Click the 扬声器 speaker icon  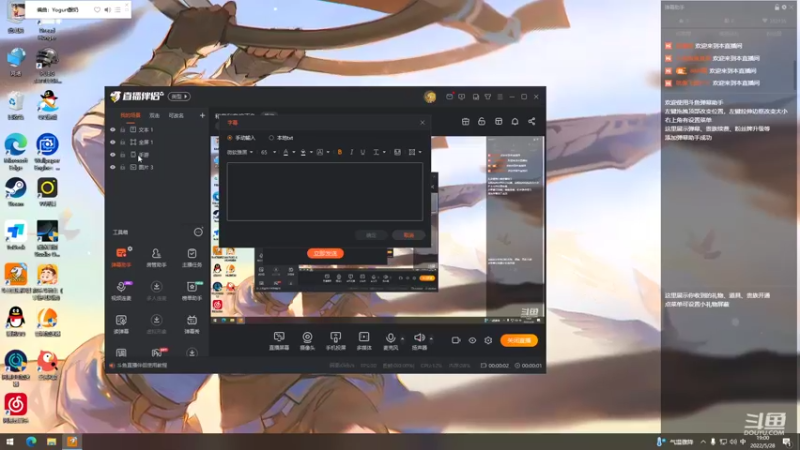[419, 338]
